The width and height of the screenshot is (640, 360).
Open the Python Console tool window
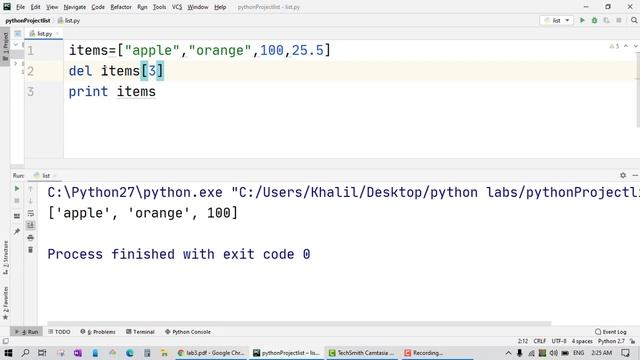188,332
